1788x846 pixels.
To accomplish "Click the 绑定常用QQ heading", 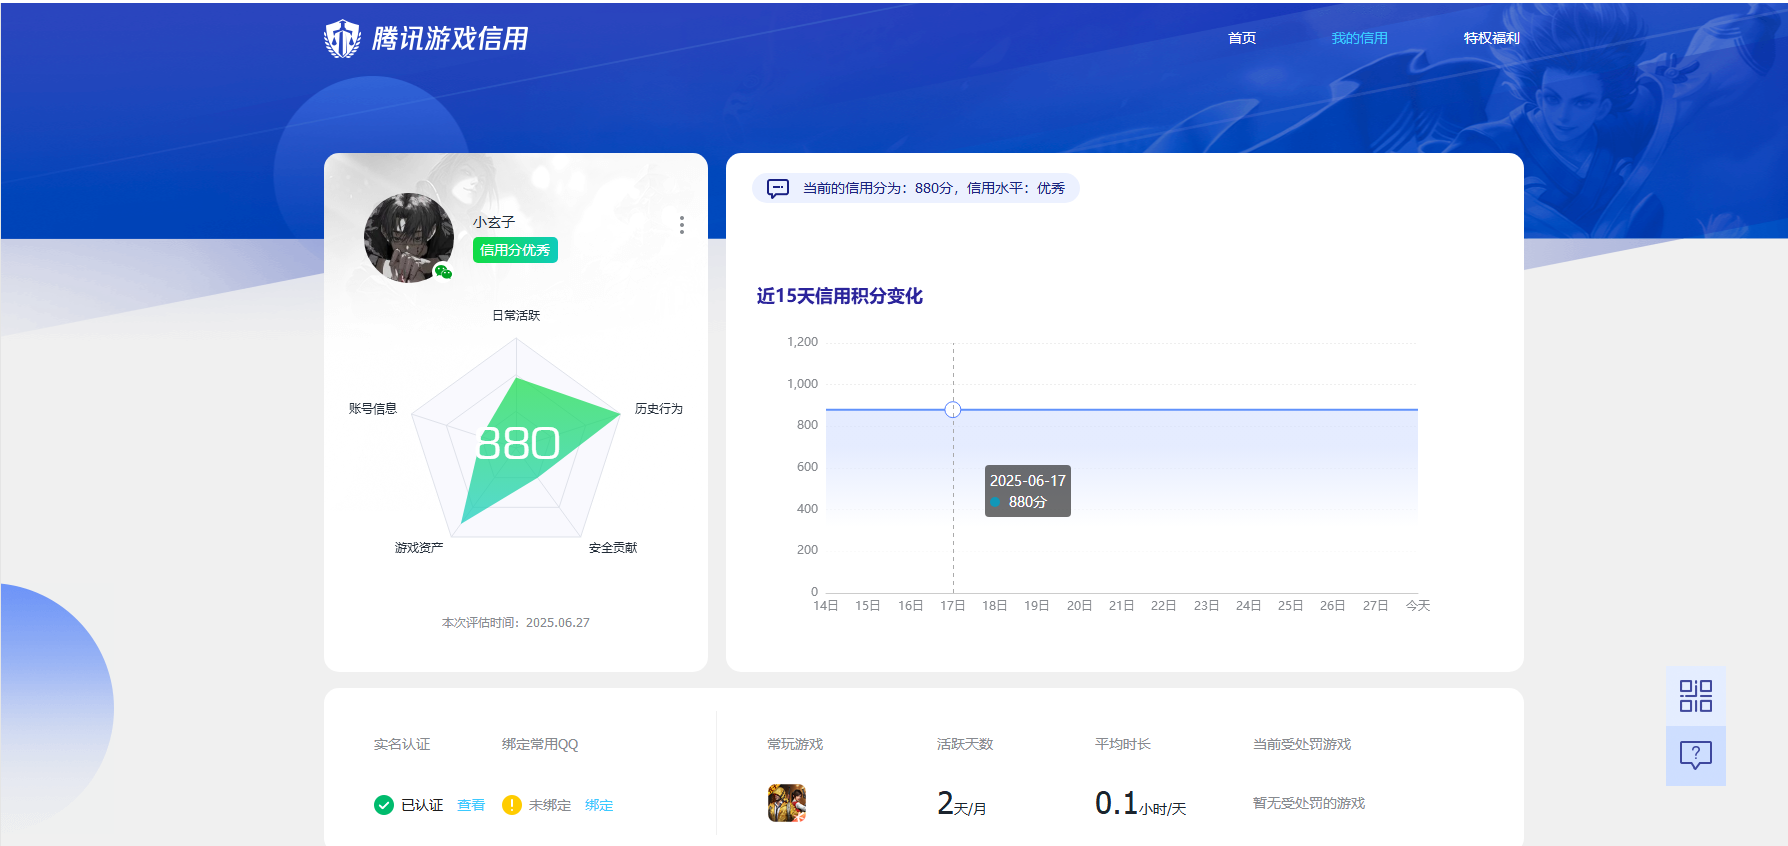I will click(x=540, y=744).
